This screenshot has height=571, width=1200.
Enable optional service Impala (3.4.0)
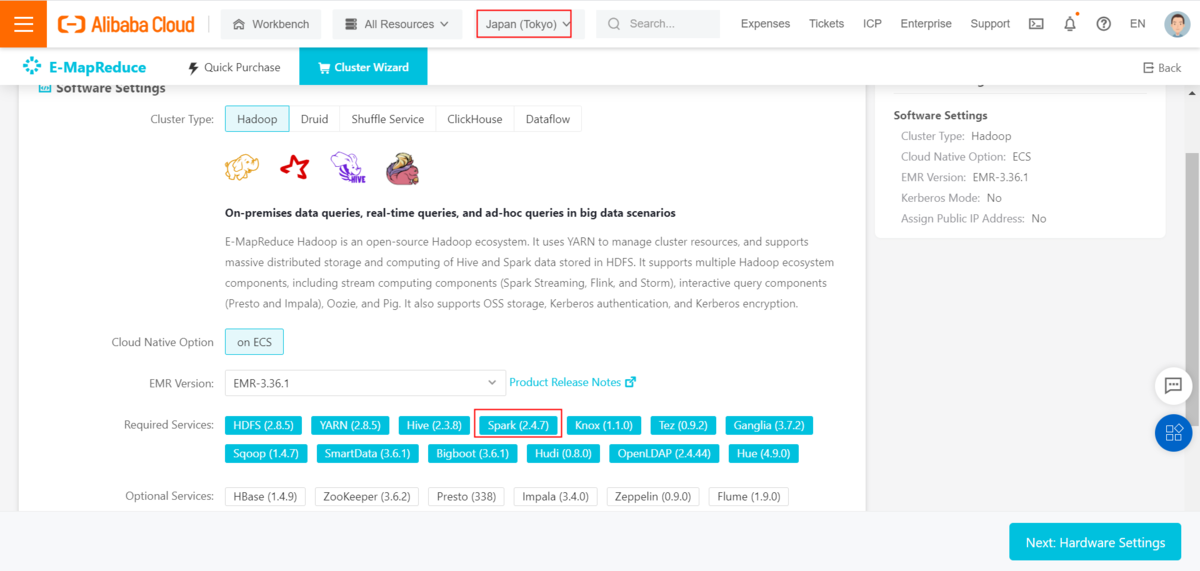click(x=556, y=496)
